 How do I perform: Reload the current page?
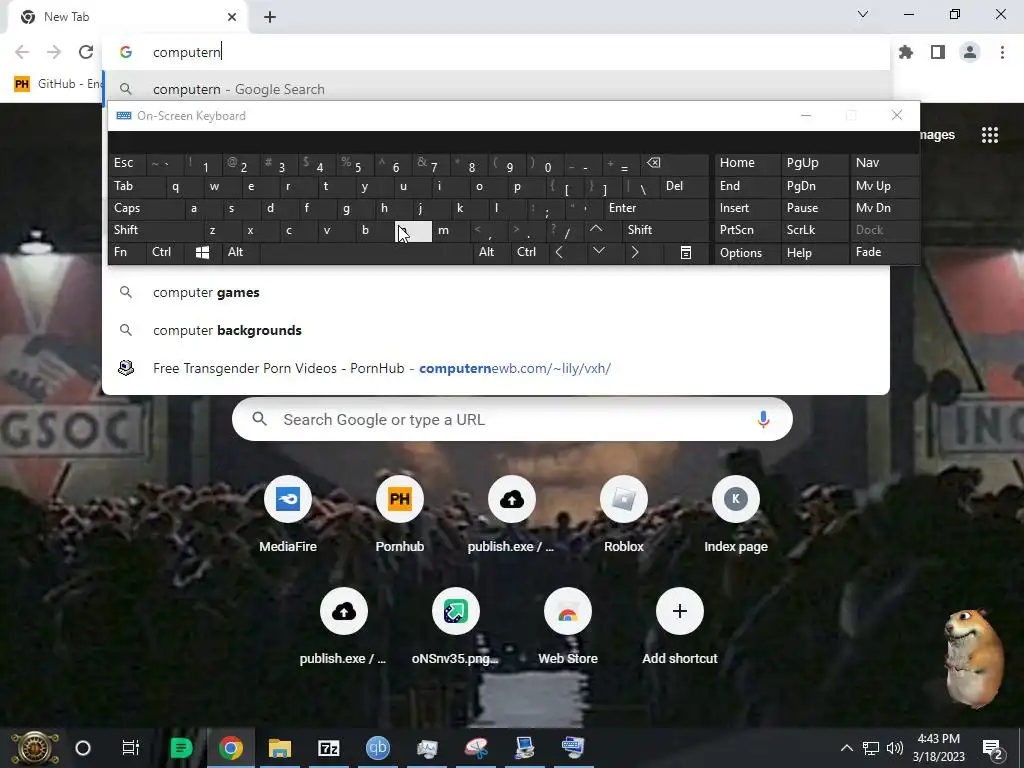coord(86,52)
